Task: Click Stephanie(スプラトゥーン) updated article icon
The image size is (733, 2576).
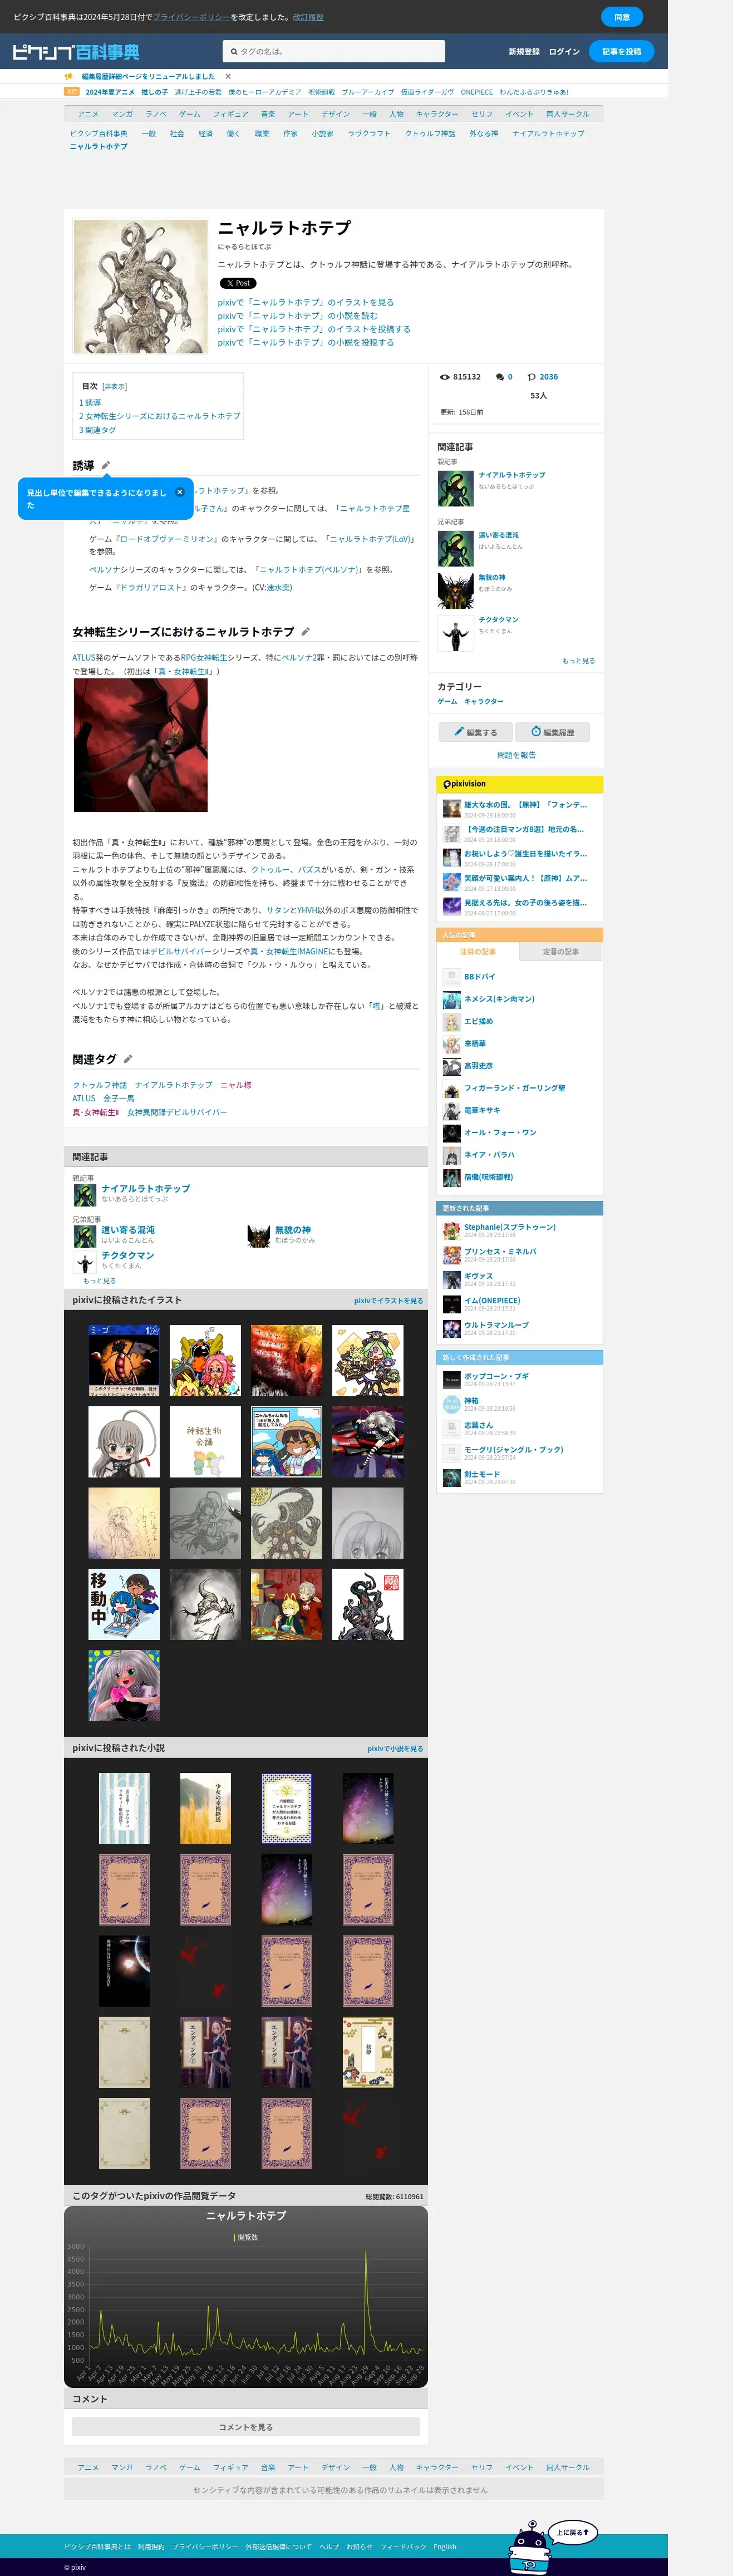Action: click(x=451, y=1230)
